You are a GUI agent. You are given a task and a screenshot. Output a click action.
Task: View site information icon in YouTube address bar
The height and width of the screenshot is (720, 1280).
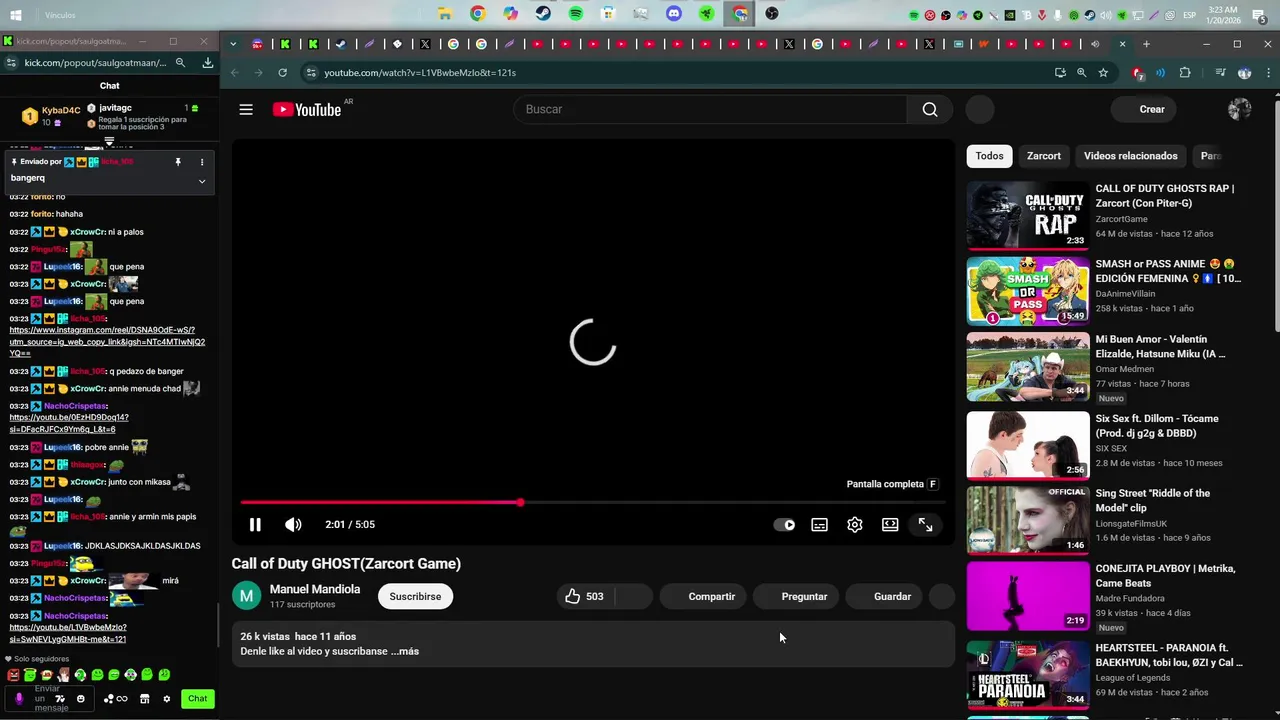[311, 73]
